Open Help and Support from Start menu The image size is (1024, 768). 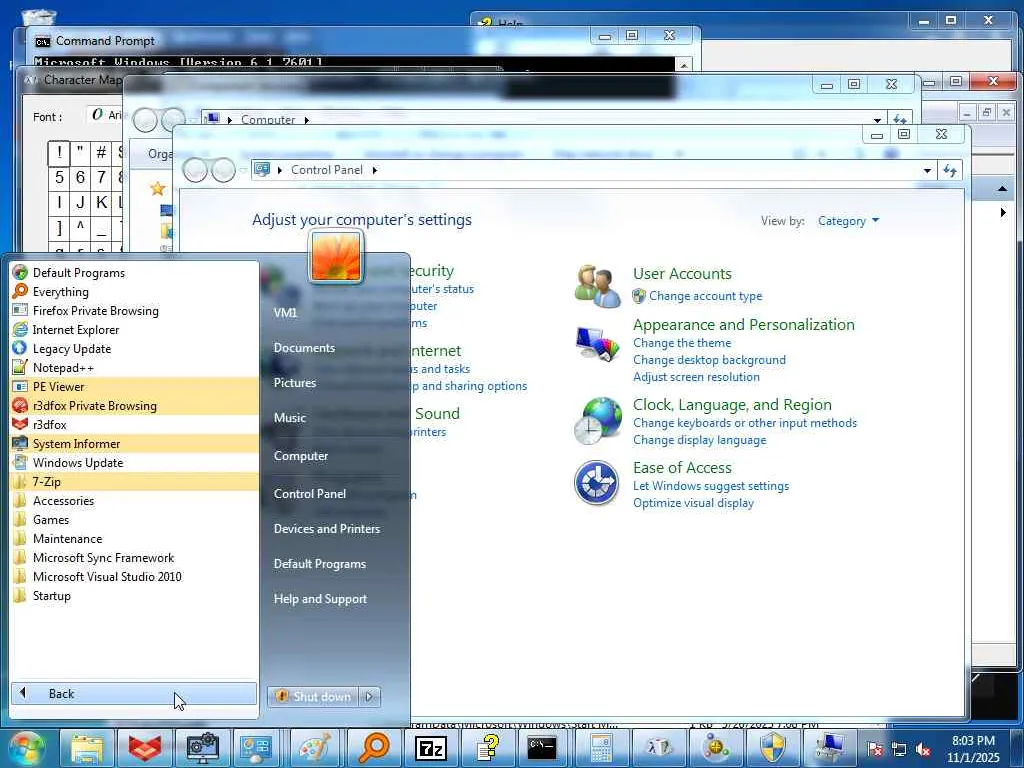(x=320, y=599)
